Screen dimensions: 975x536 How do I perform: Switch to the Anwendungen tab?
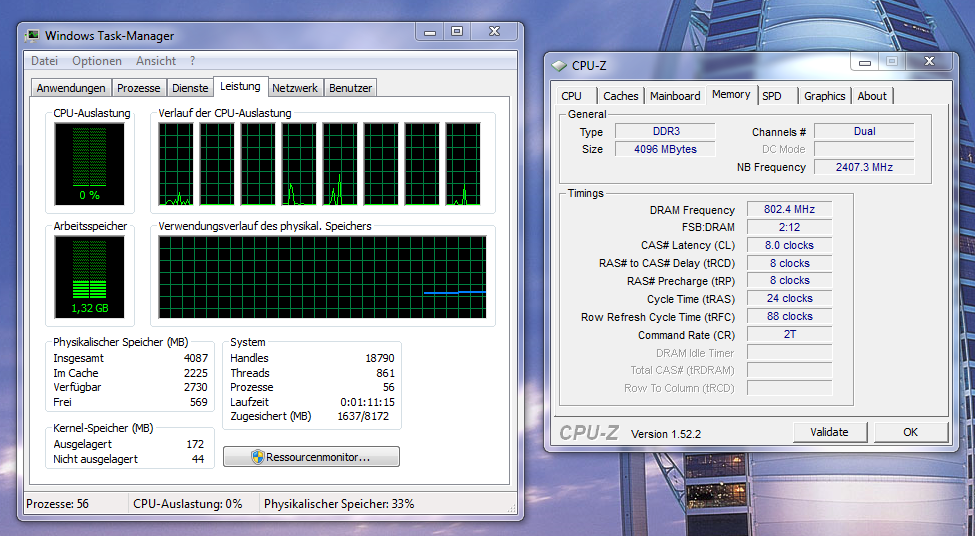click(x=71, y=88)
